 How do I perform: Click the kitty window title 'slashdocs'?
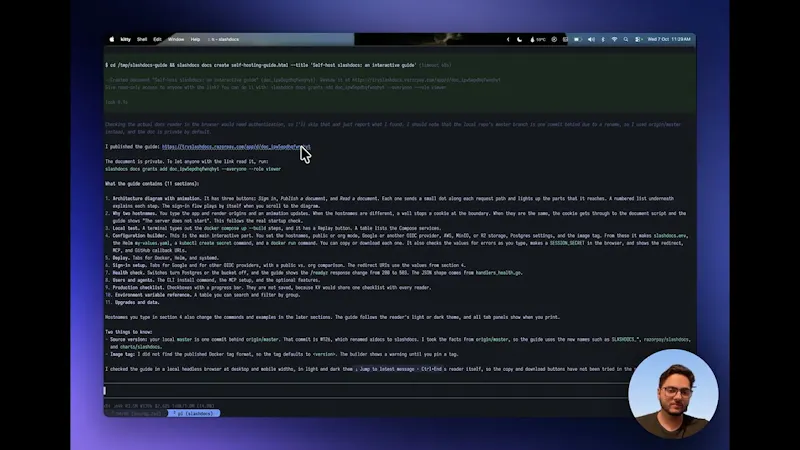(x=224, y=39)
